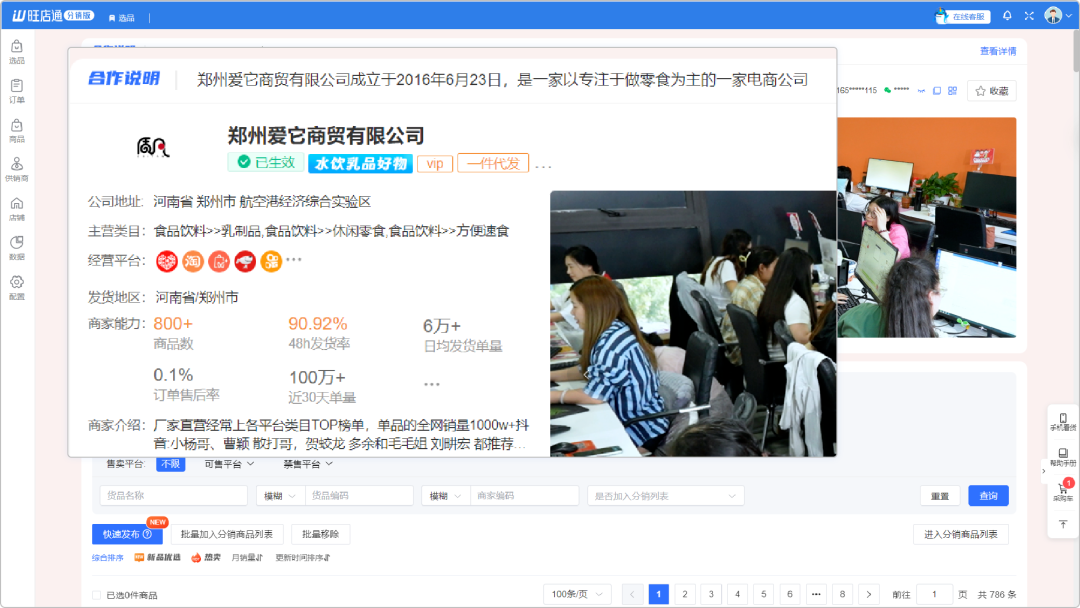The width and height of the screenshot is (1080, 608).
Task: Expand more platforms with the ellipsis after the icons
Action: (294, 260)
